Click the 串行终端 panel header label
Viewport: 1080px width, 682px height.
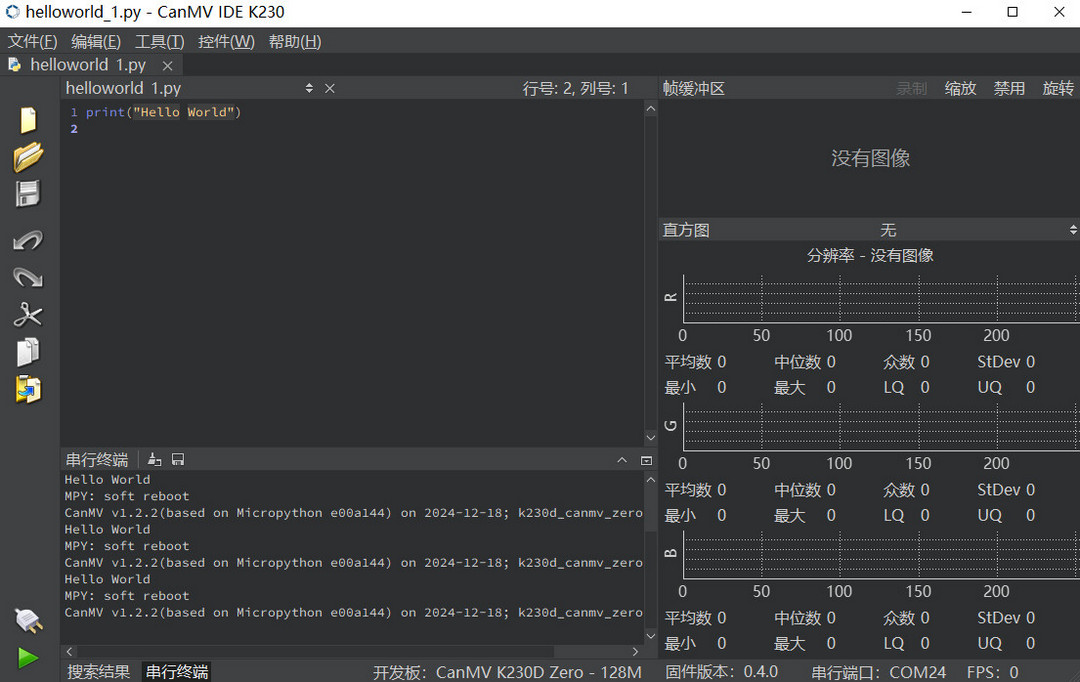(97, 459)
